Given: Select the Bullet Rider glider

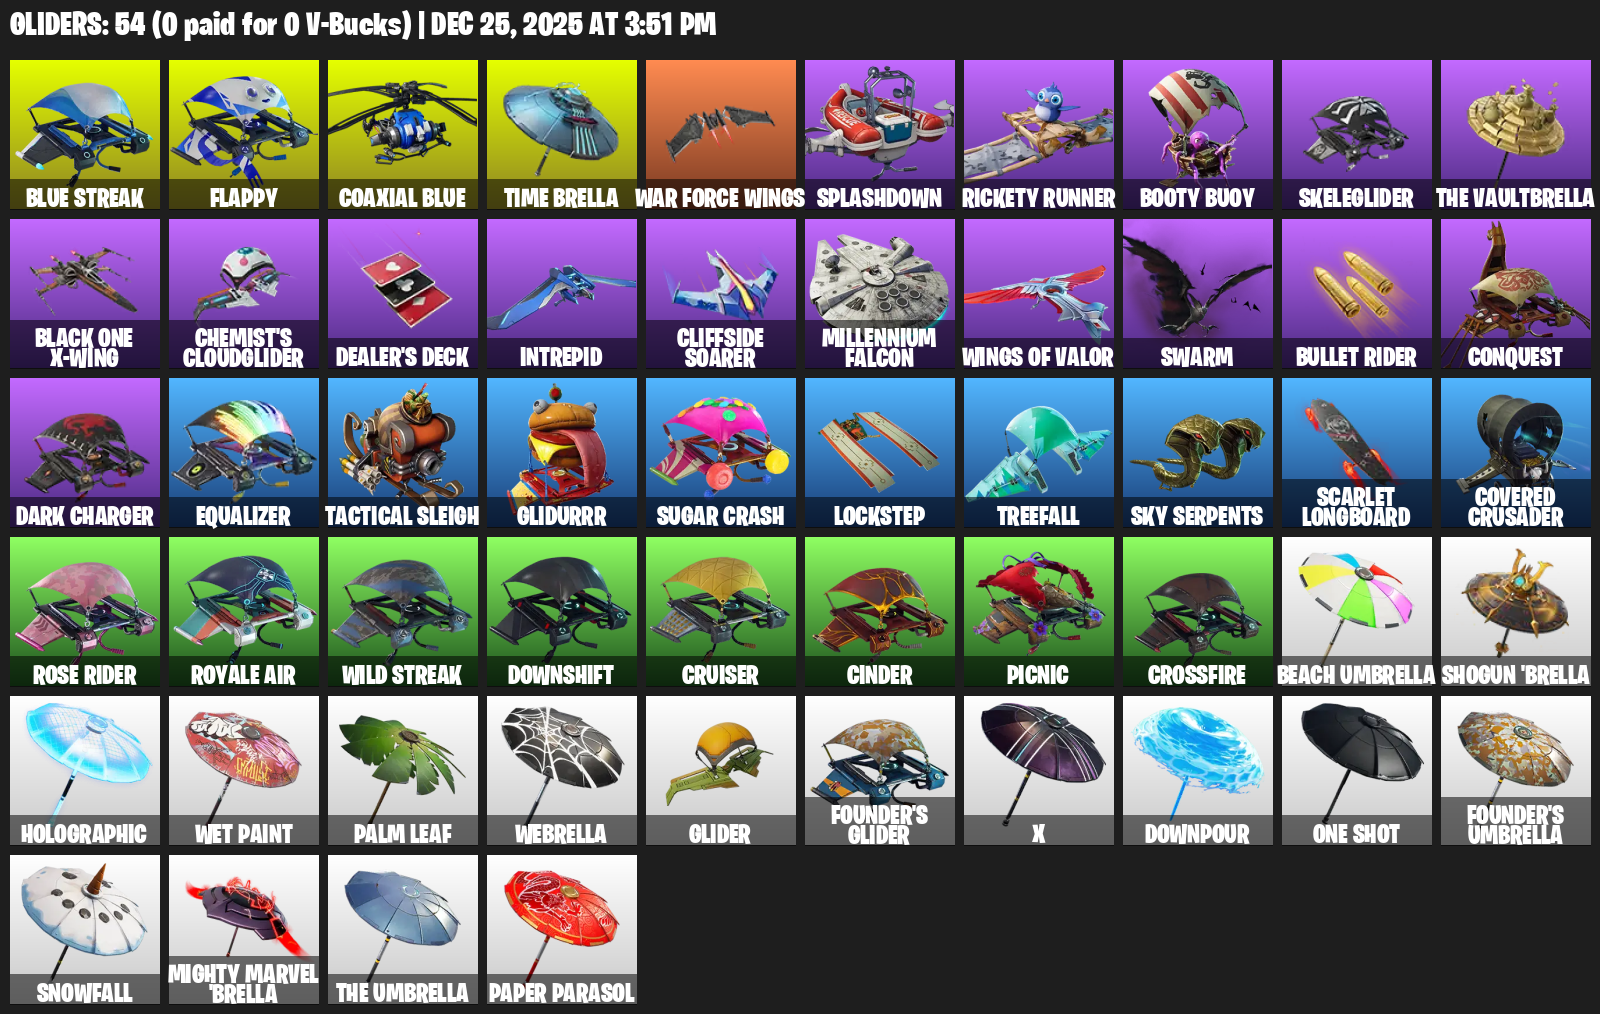Looking at the screenshot, I should [1357, 294].
